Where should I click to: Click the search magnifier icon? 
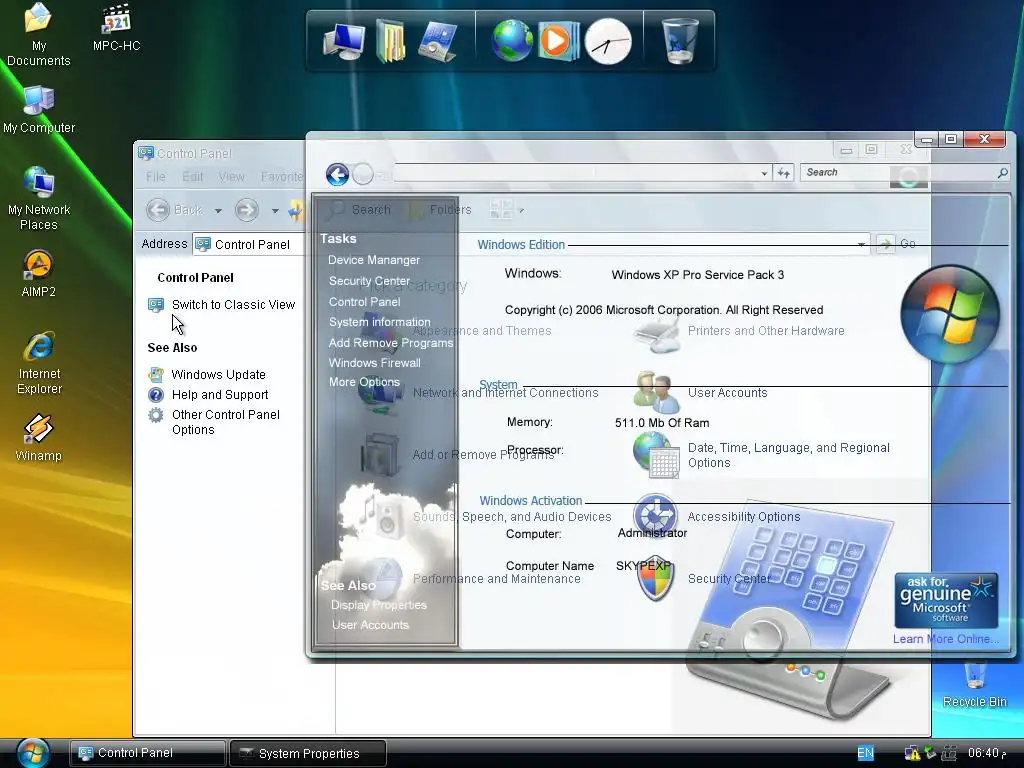(x=1002, y=172)
